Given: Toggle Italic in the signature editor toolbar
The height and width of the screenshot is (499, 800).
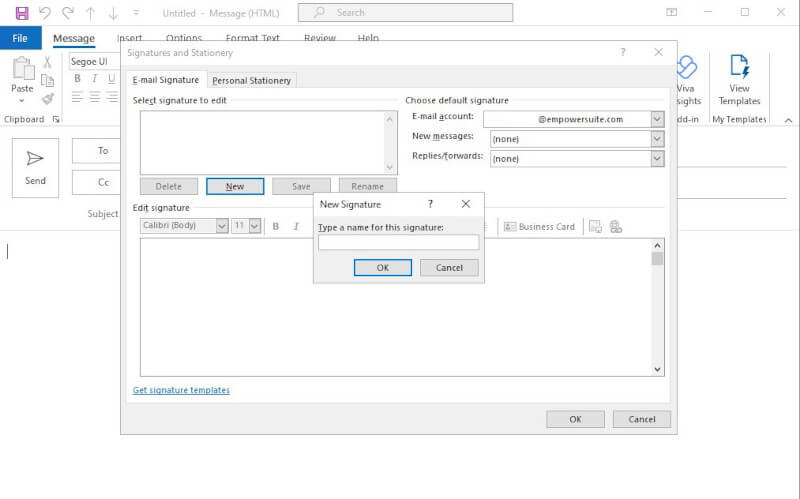Looking at the screenshot, I should pyautogui.click(x=296, y=227).
